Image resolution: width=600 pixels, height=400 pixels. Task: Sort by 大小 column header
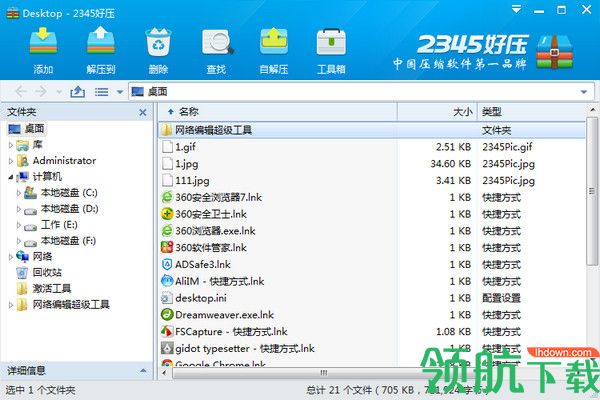[x=437, y=112]
